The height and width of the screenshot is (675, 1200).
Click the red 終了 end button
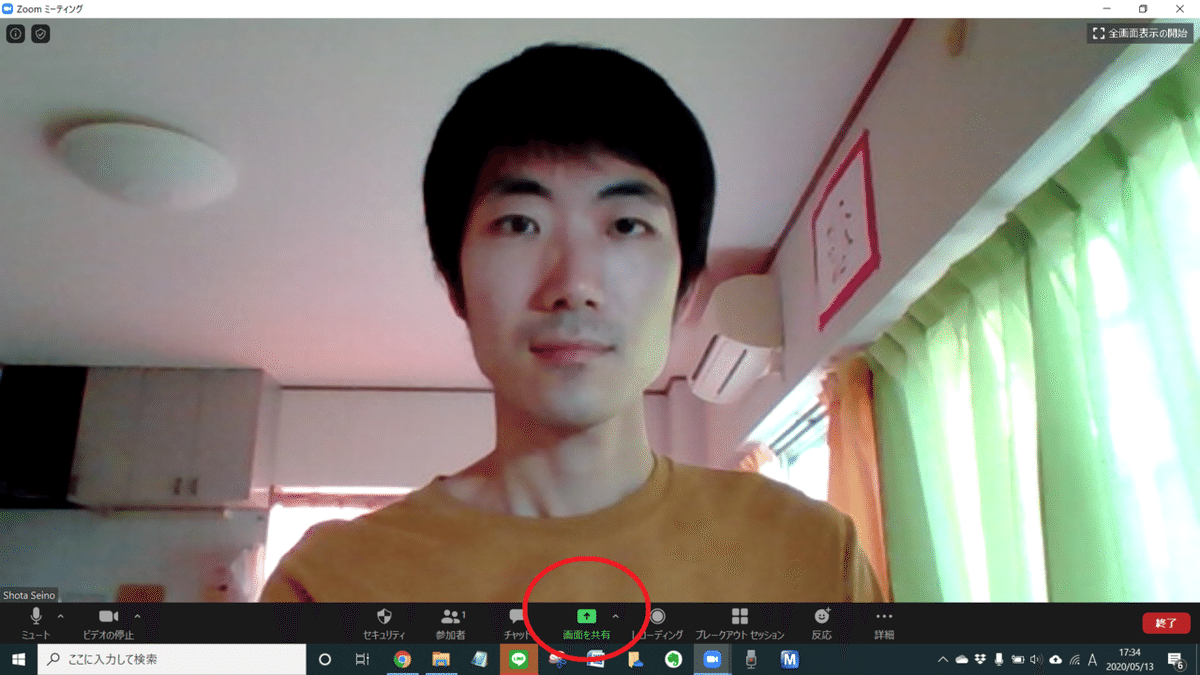click(x=1166, y=623)
